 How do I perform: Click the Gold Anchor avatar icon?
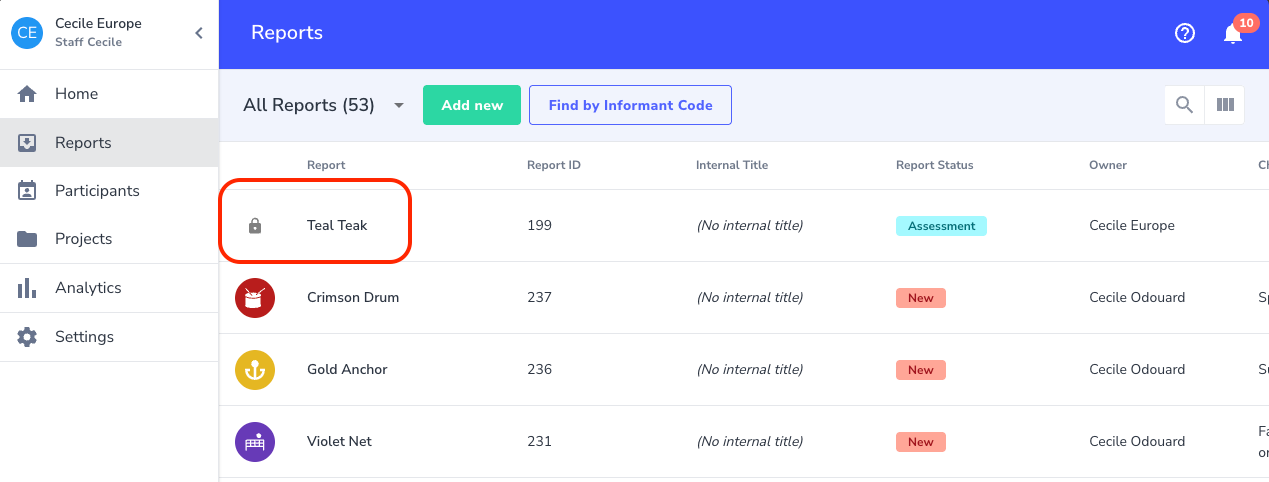(255, 370)
